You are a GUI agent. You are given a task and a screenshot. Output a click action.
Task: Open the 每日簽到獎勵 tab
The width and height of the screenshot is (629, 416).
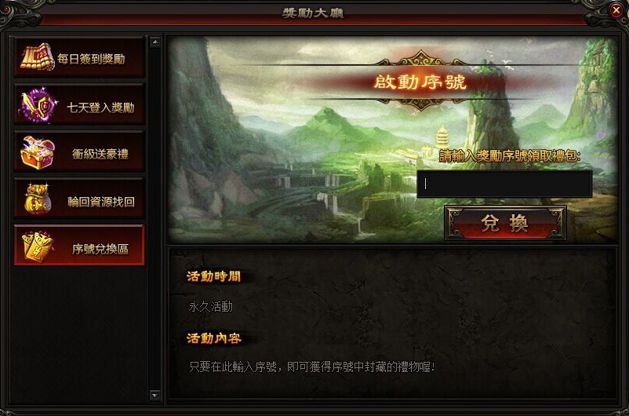click(79, 57)
